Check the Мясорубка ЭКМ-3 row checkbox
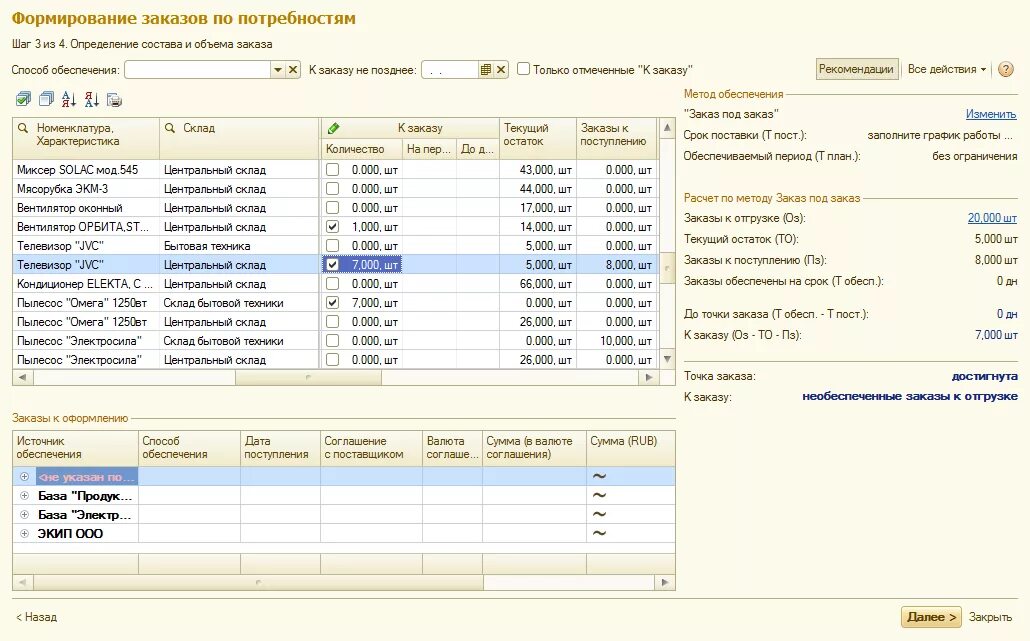The width and height of the screenshot is (1030, 641). click(332, 188)
